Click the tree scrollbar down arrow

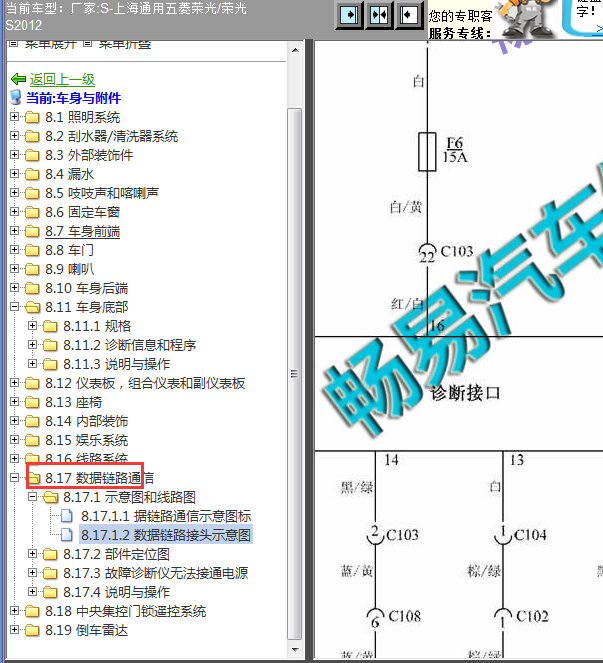point(295,649)
